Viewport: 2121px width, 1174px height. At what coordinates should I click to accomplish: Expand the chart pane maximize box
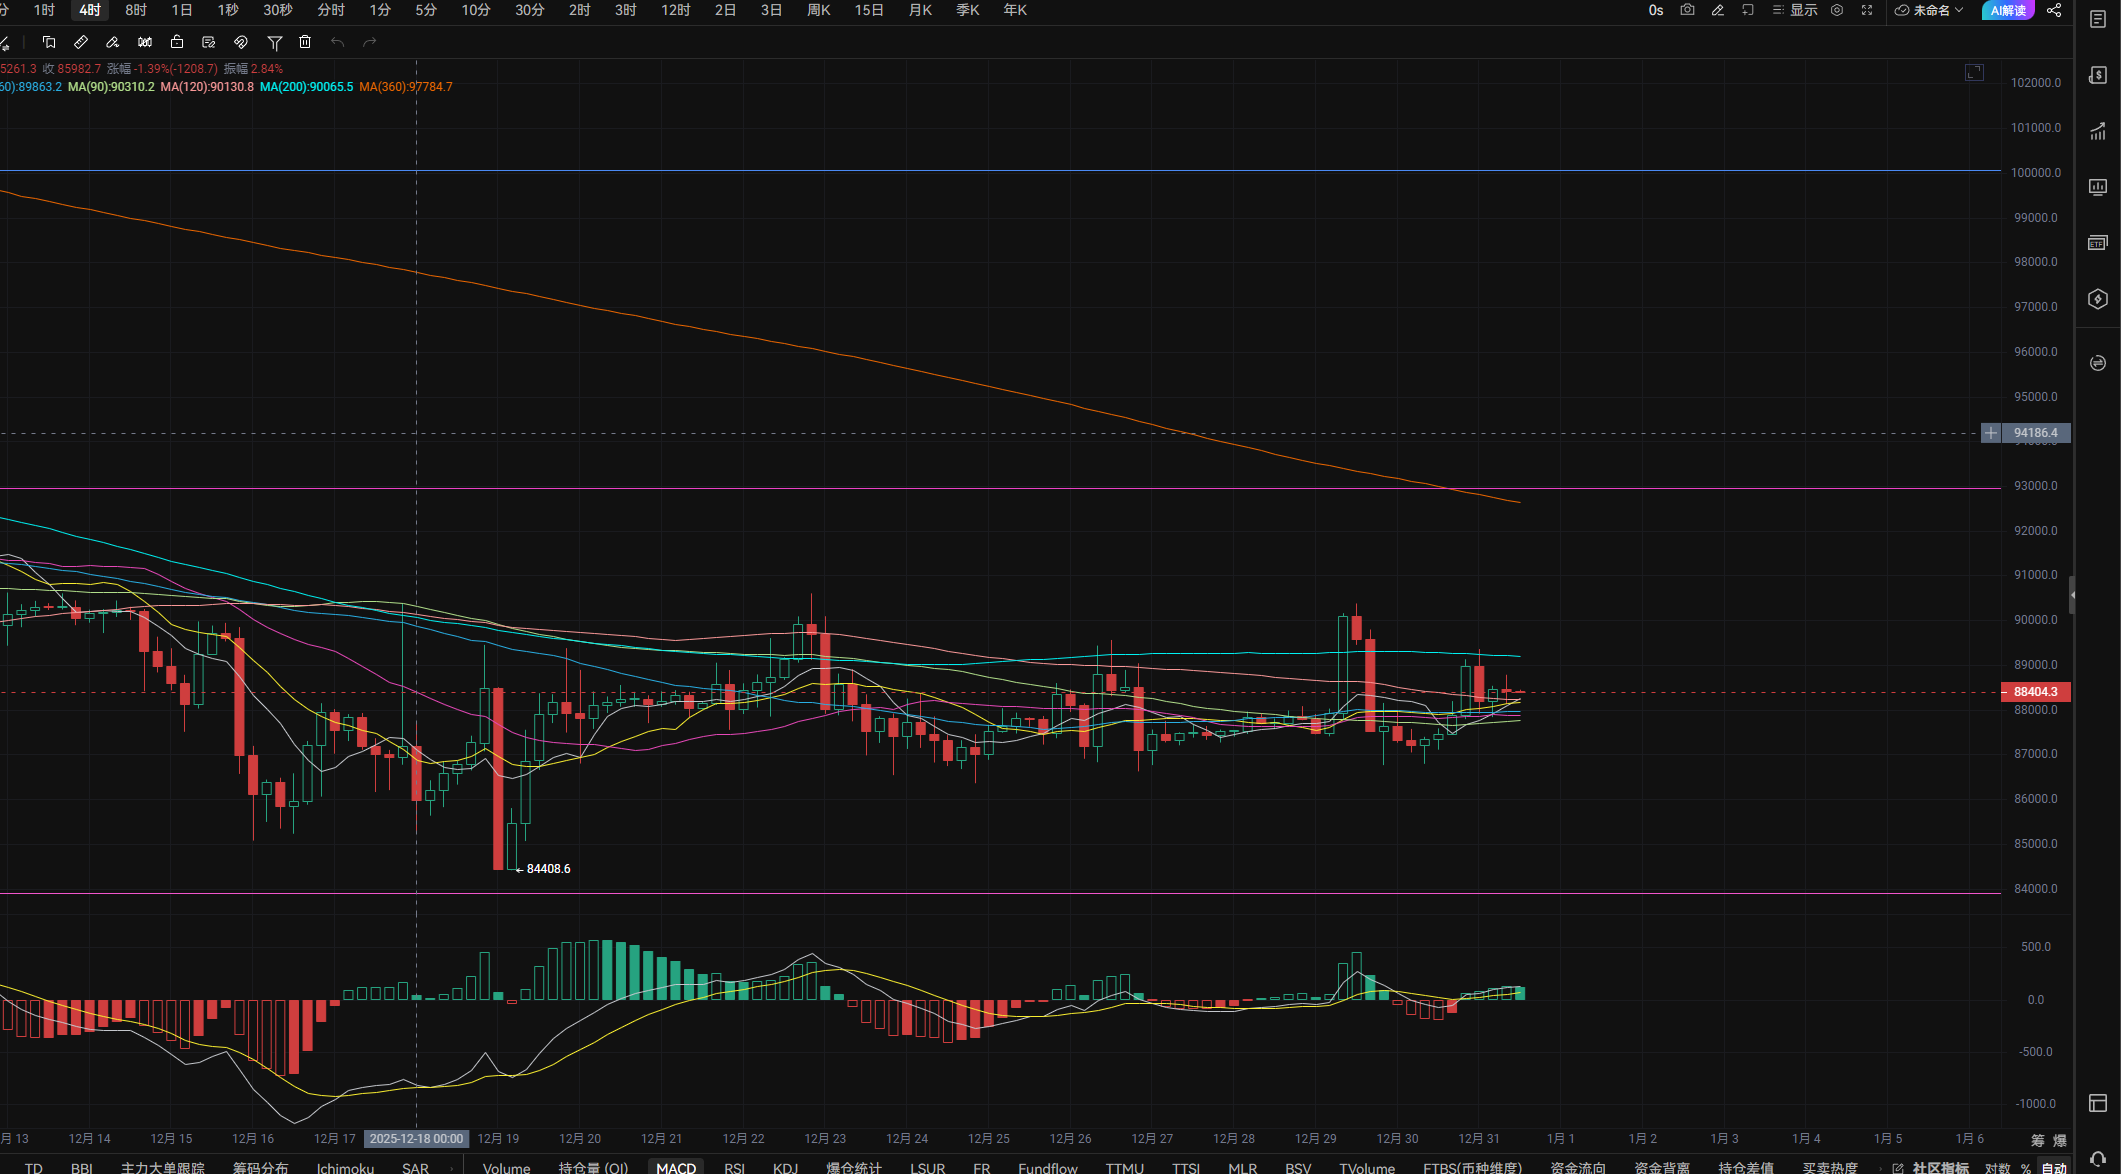pyautogui.click(x=1974, y=72)
